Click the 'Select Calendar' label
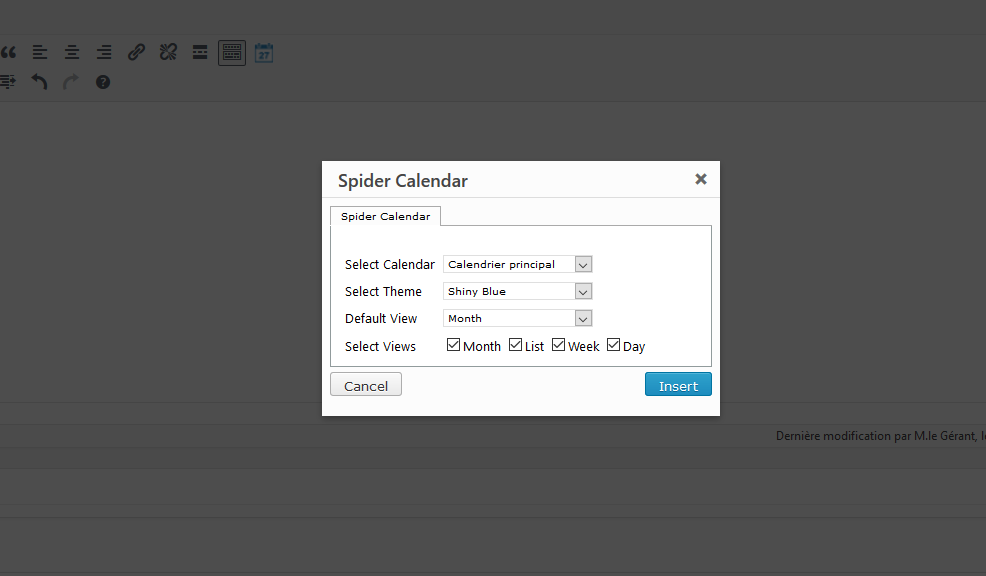Image resolution: width=986 pixels, height=576 pixels. 390,265
